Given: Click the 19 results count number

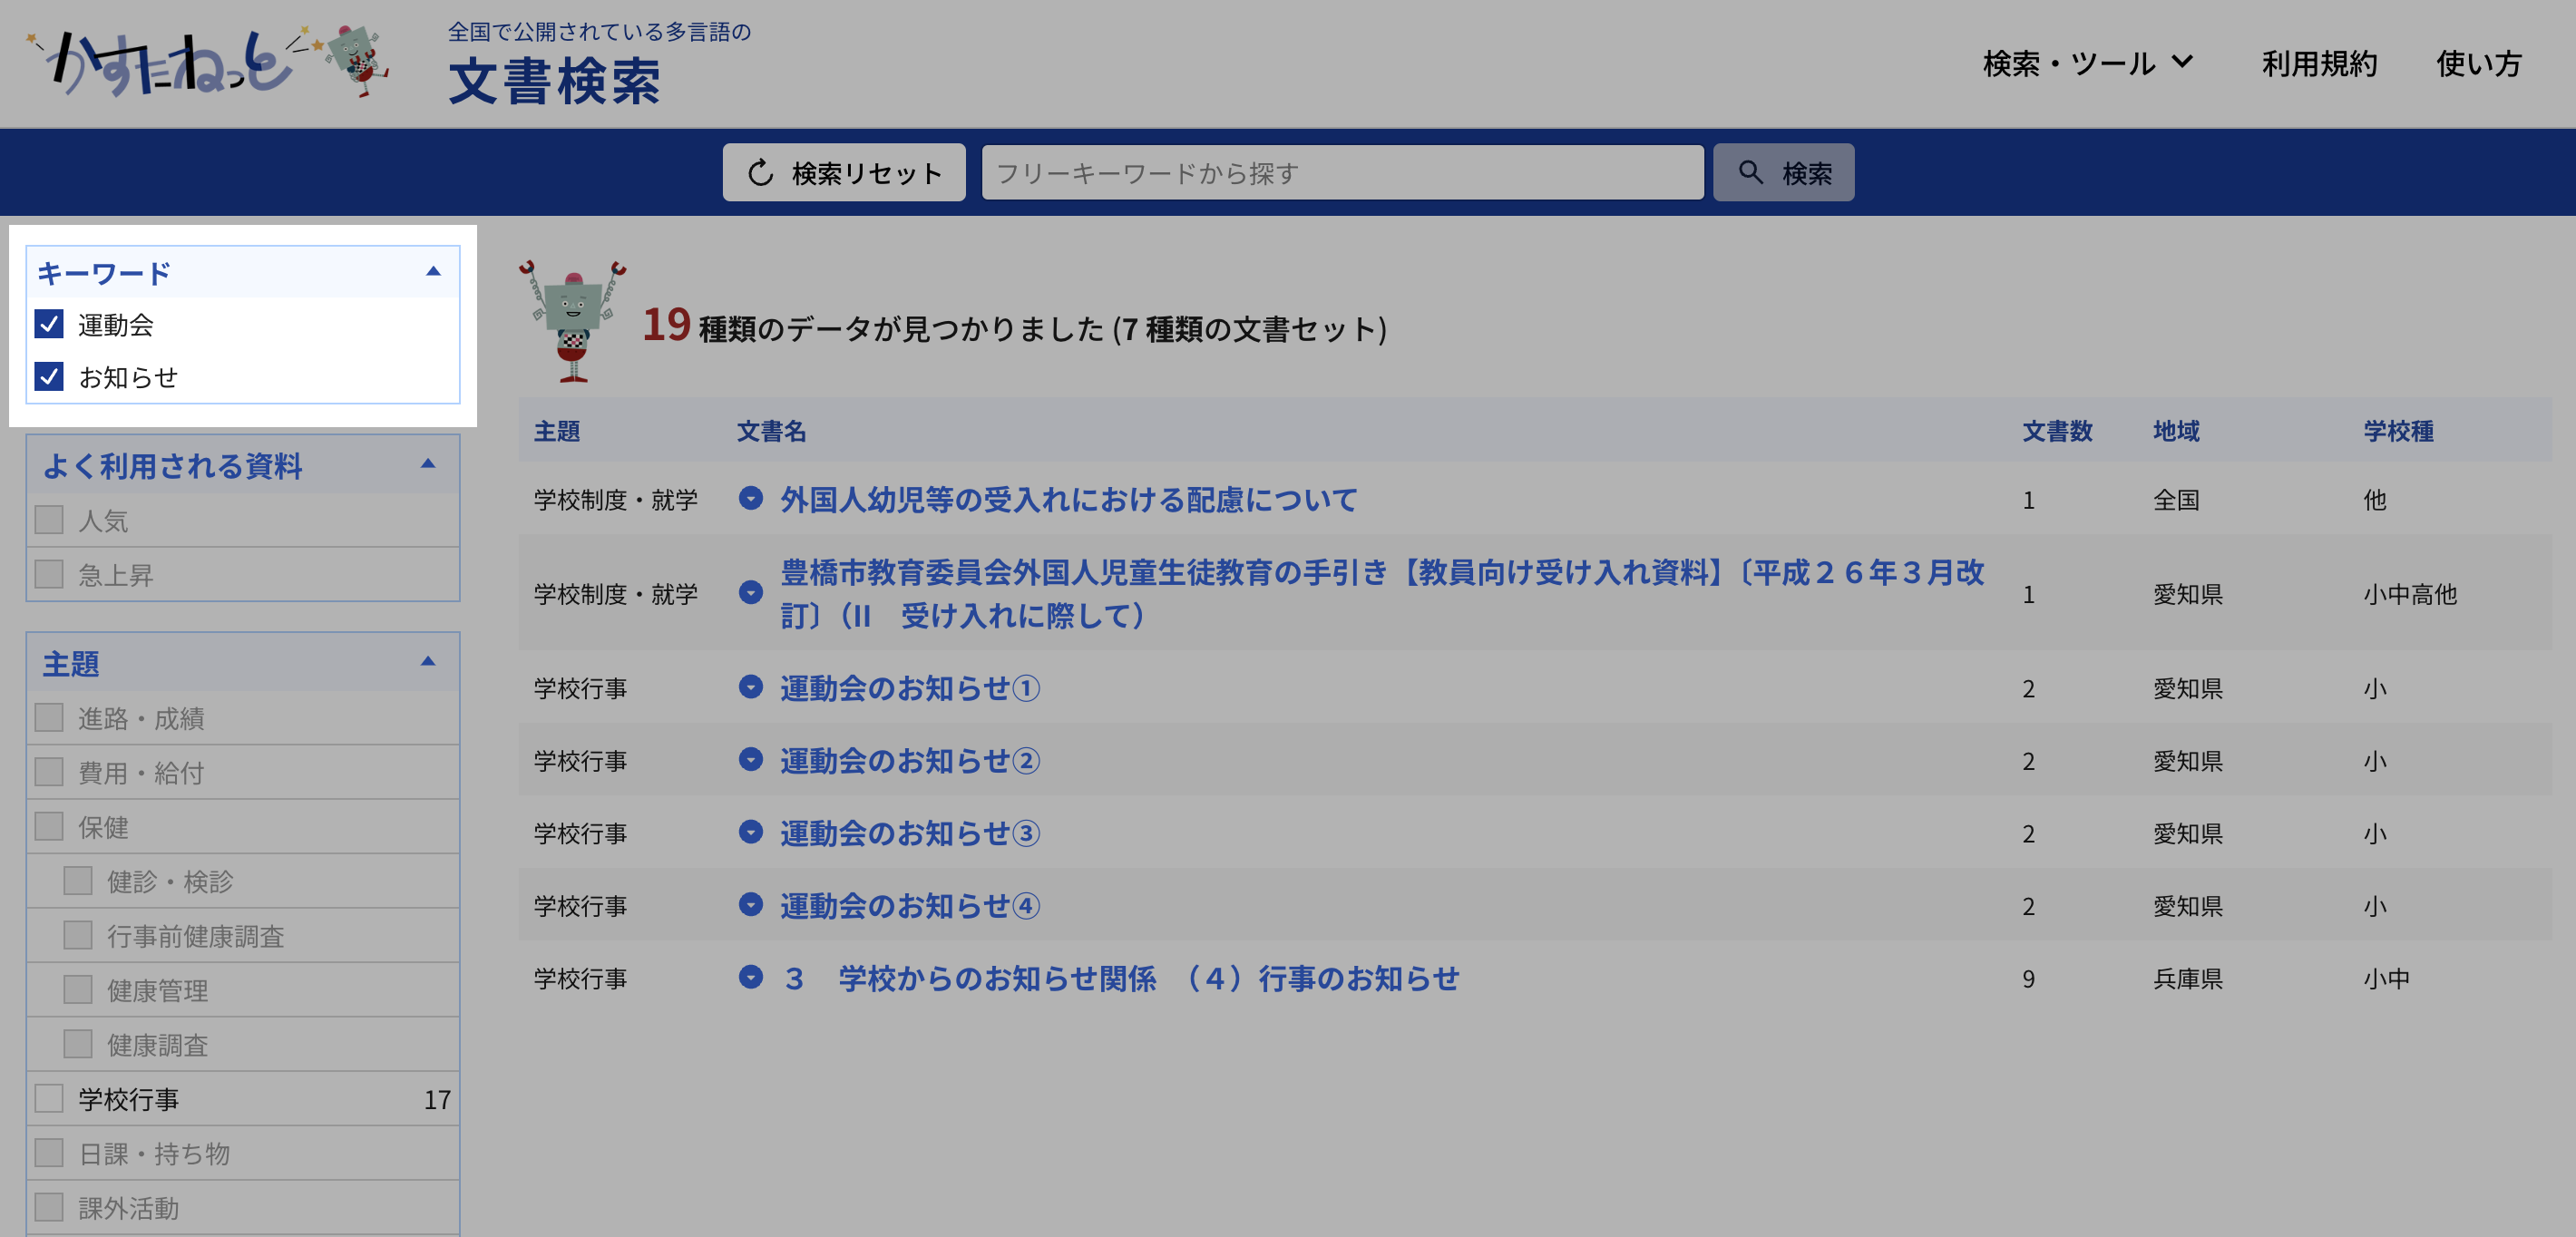Looking at the screenshot, I should click(x=666, y=324).
